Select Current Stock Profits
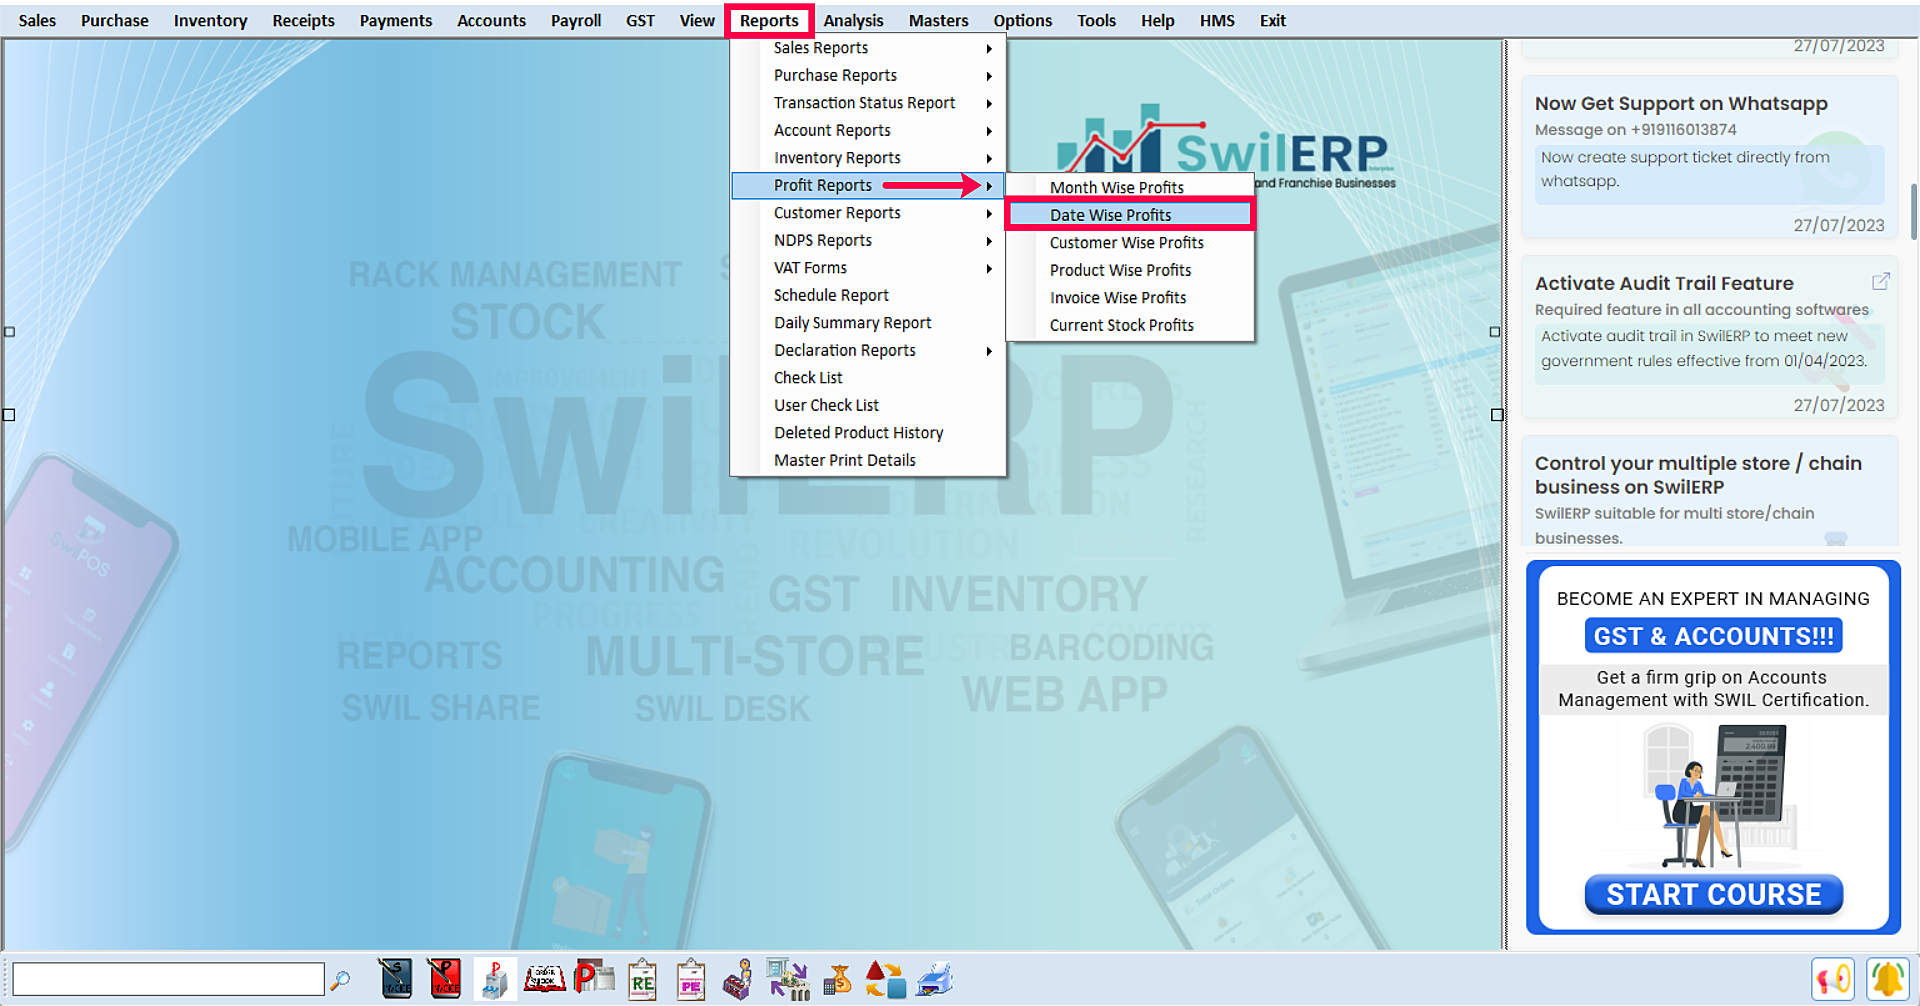This screenshot has width=1920, height=1006. (x=1130, y=325)
